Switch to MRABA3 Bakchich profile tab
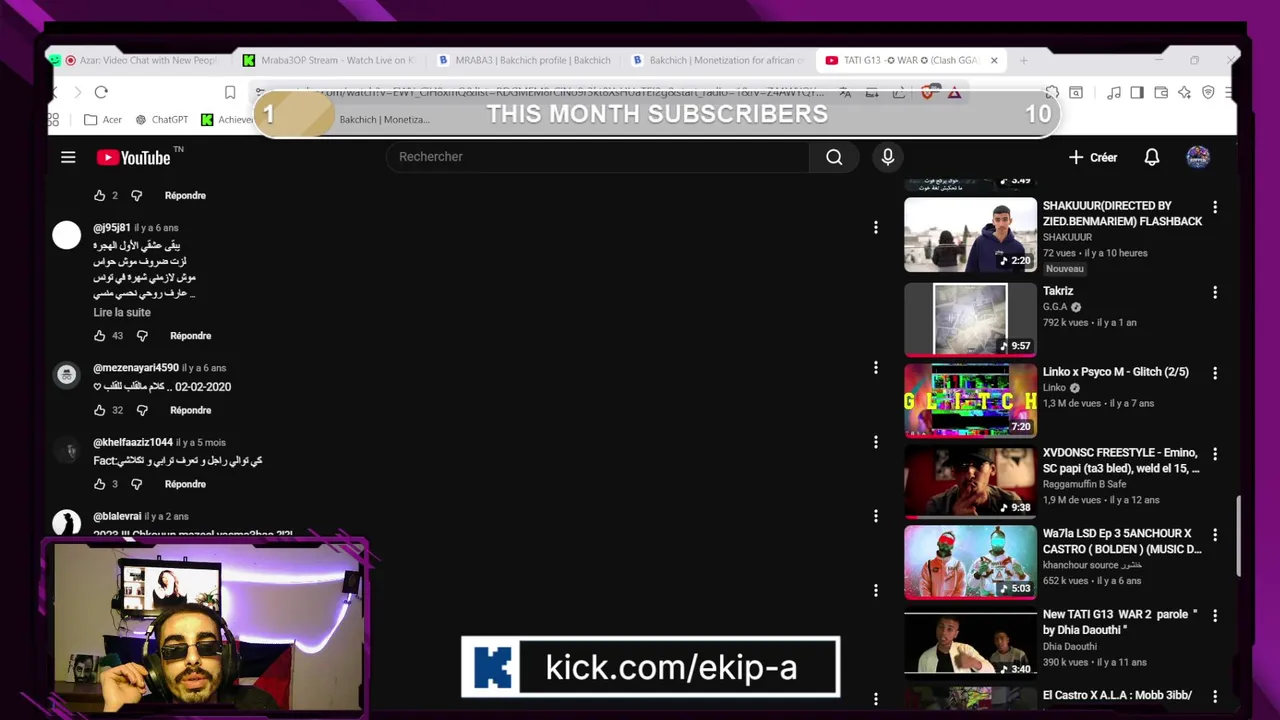Image resolution: width=1280 pixels, height=720 pixels. 525,60
